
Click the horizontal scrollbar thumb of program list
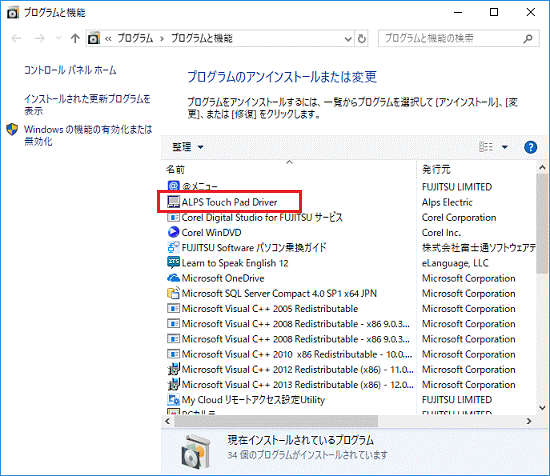click(276, 421)
